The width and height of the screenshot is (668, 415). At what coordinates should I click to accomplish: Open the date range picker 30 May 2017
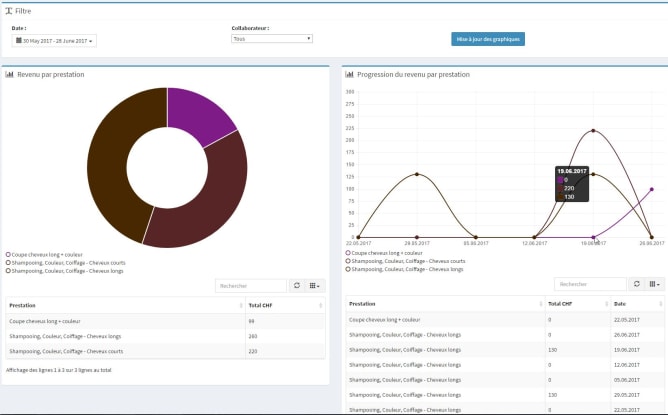[x=54, y=40]
